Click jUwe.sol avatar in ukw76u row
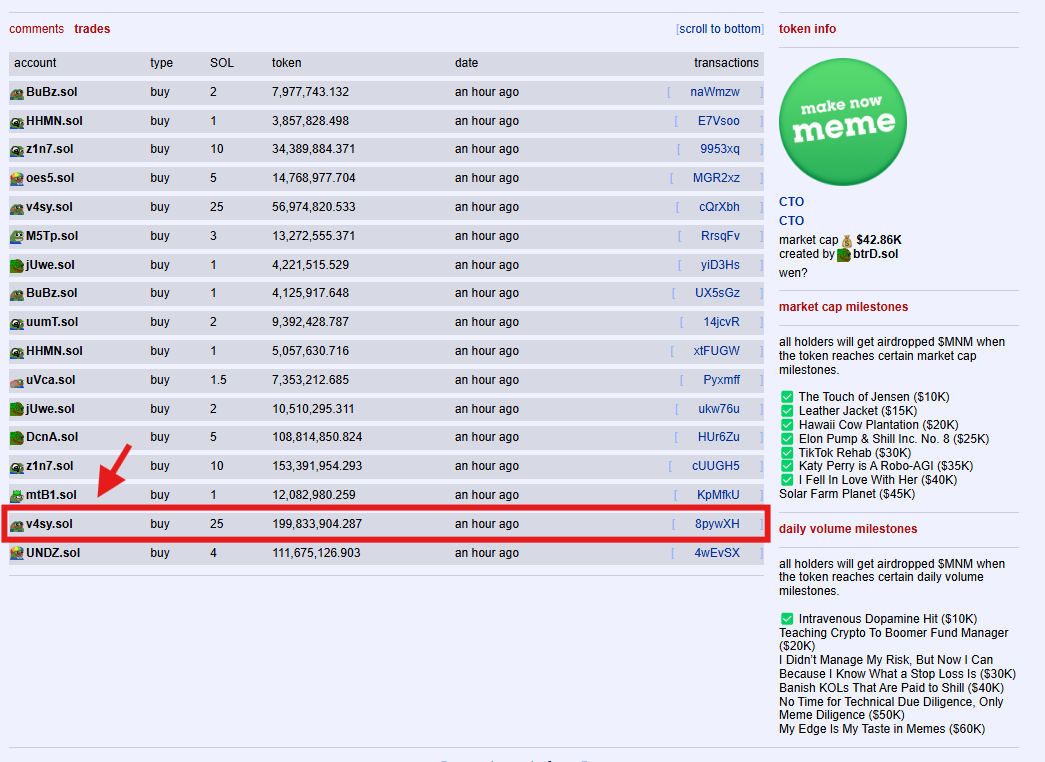 [17, 410]
